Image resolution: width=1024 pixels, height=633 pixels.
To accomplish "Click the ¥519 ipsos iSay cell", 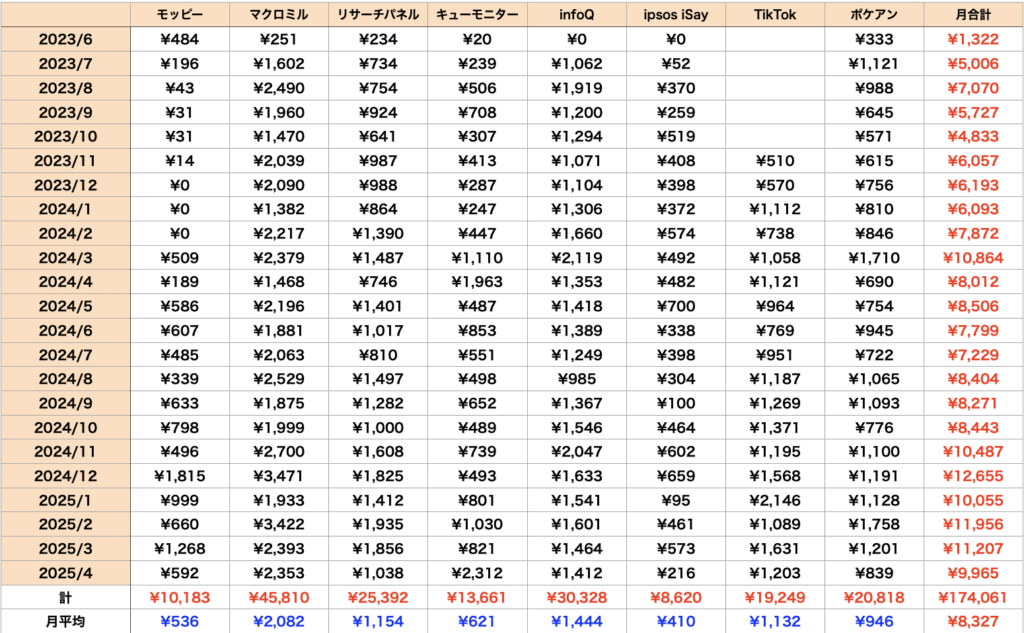I will click(x=676, y=137).
